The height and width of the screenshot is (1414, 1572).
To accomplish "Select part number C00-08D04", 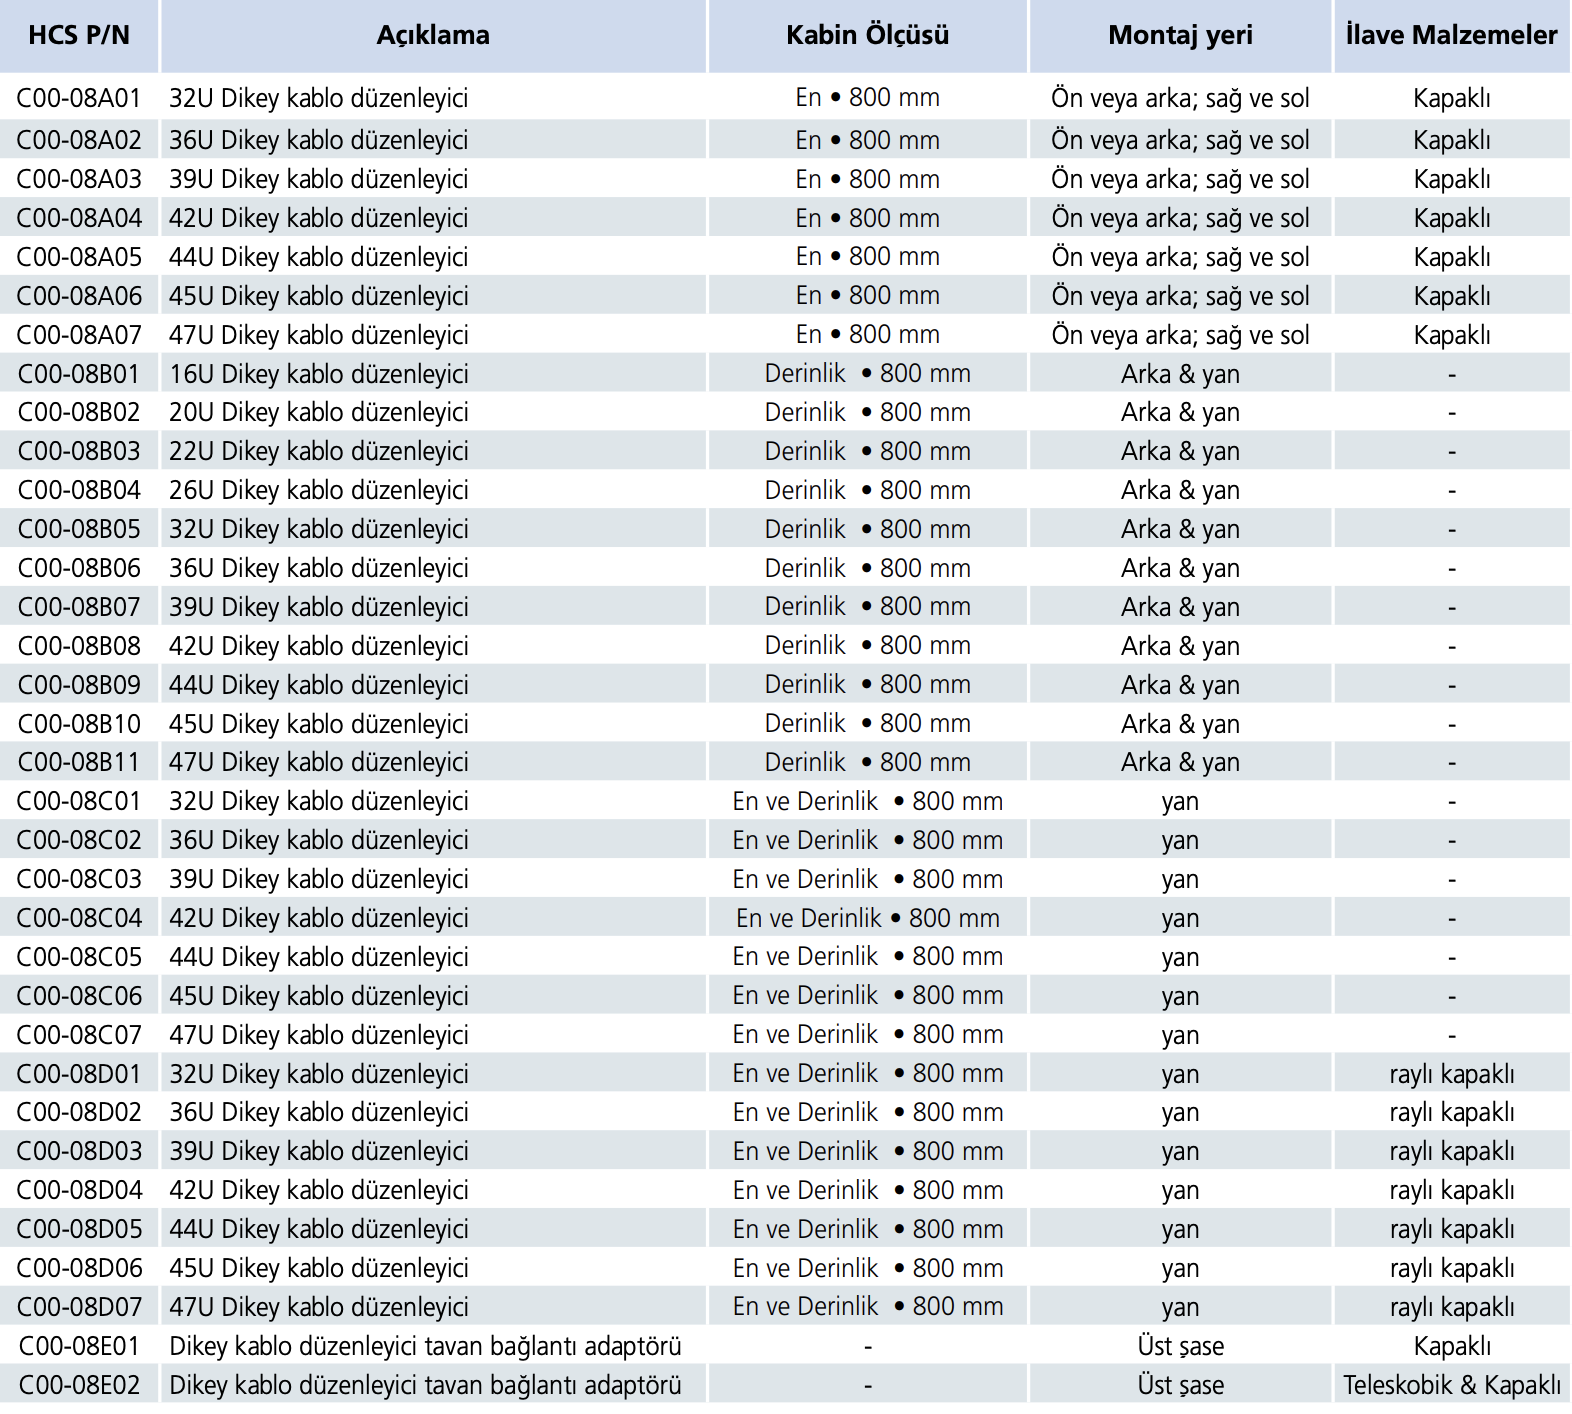I will pos(79,1190).
